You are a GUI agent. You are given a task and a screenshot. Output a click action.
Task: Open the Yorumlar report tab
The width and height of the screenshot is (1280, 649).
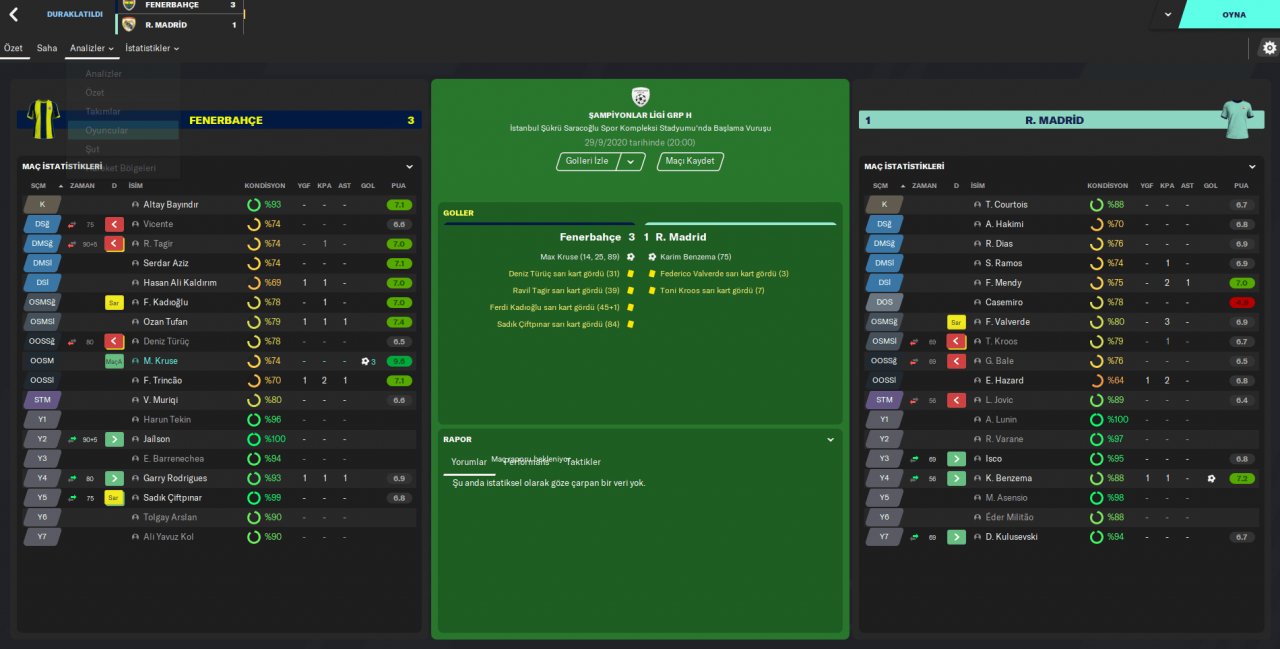click(x=469, y=462)
